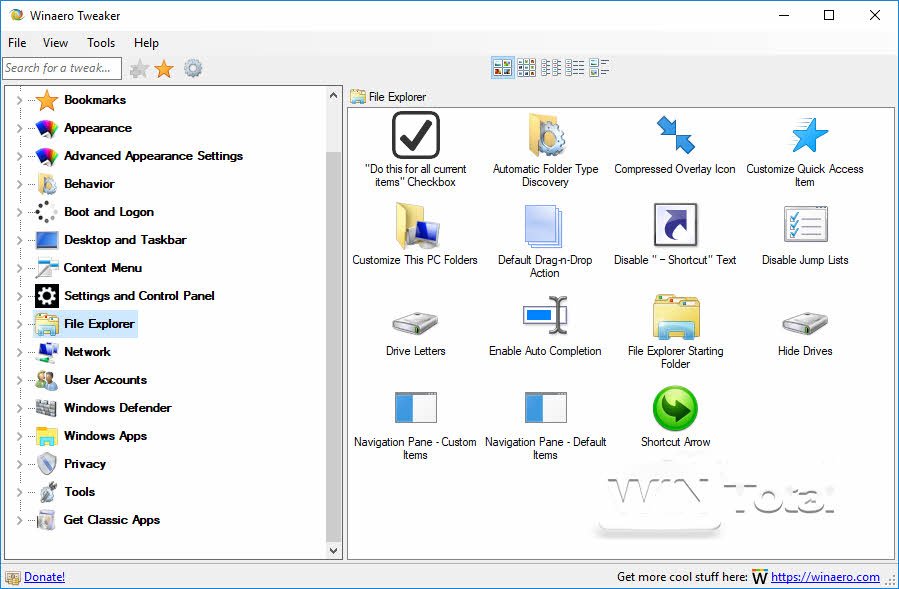The height and width of the screenshot is (589, 899).
Task: Open the View menu
Action: point(55,43)
